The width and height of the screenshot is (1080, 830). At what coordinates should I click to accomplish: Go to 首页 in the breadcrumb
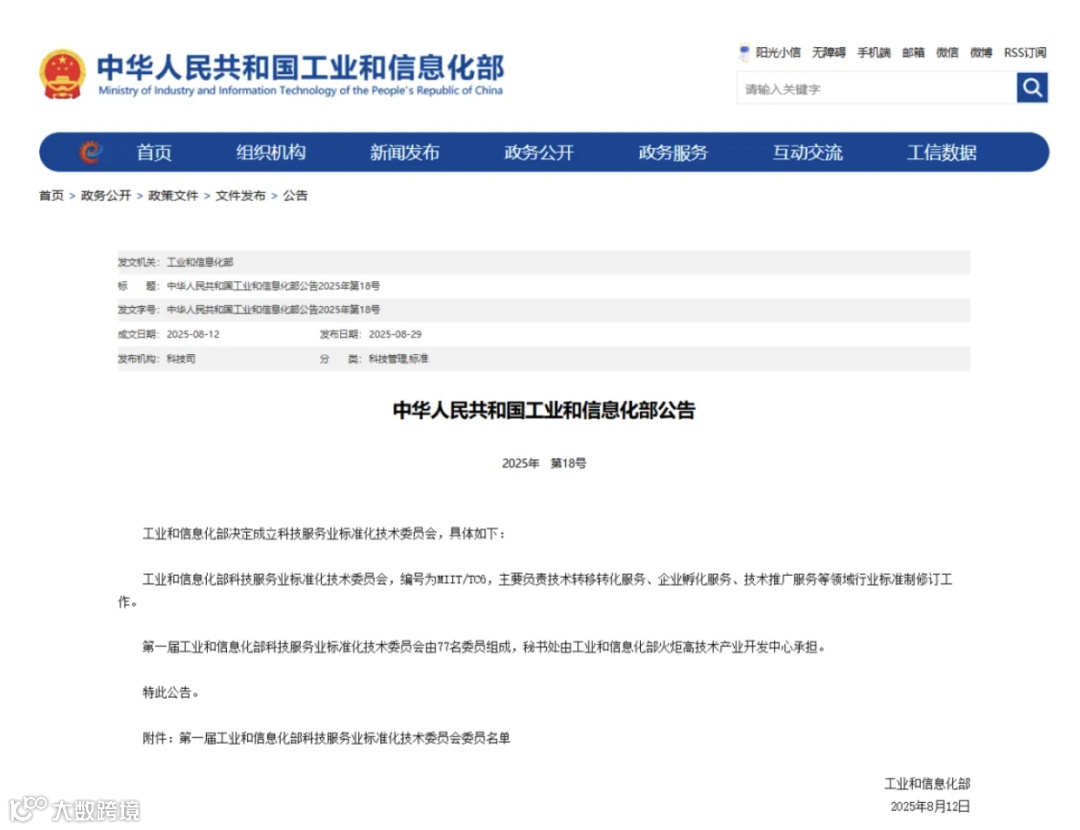(51, 196)
